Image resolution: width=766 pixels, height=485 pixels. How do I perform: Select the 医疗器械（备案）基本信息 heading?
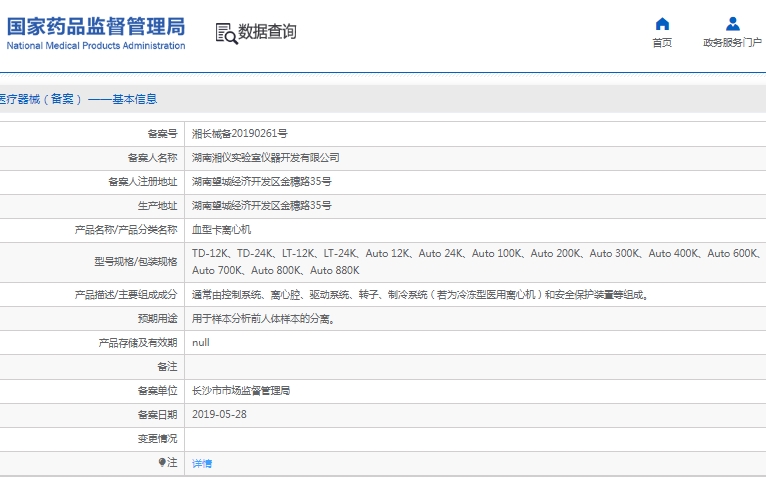click(78, 99)
